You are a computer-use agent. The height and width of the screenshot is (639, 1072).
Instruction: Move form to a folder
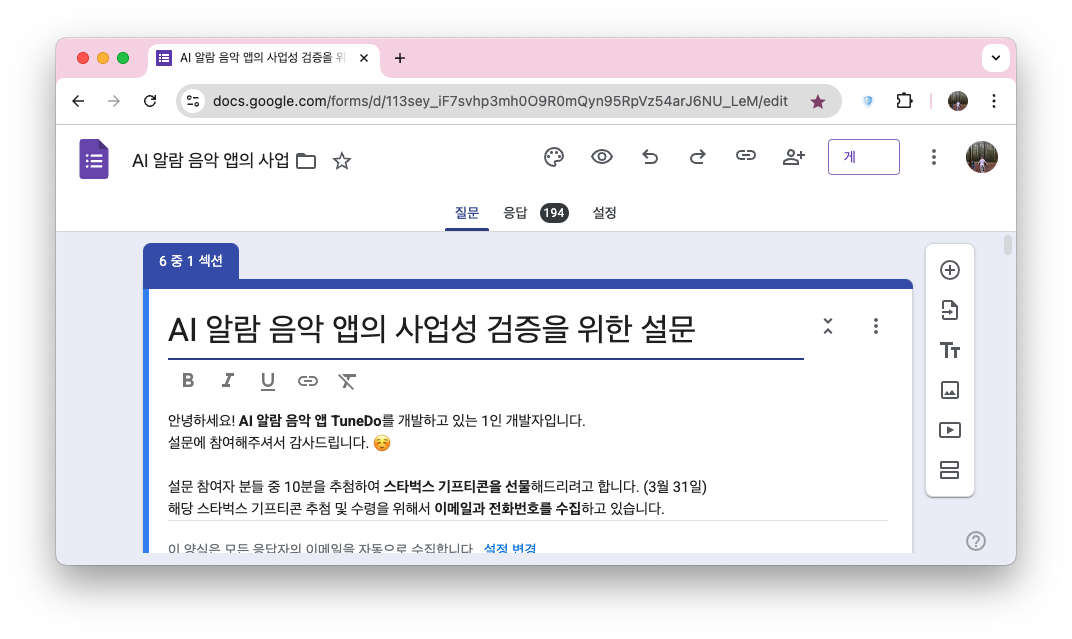306,161
